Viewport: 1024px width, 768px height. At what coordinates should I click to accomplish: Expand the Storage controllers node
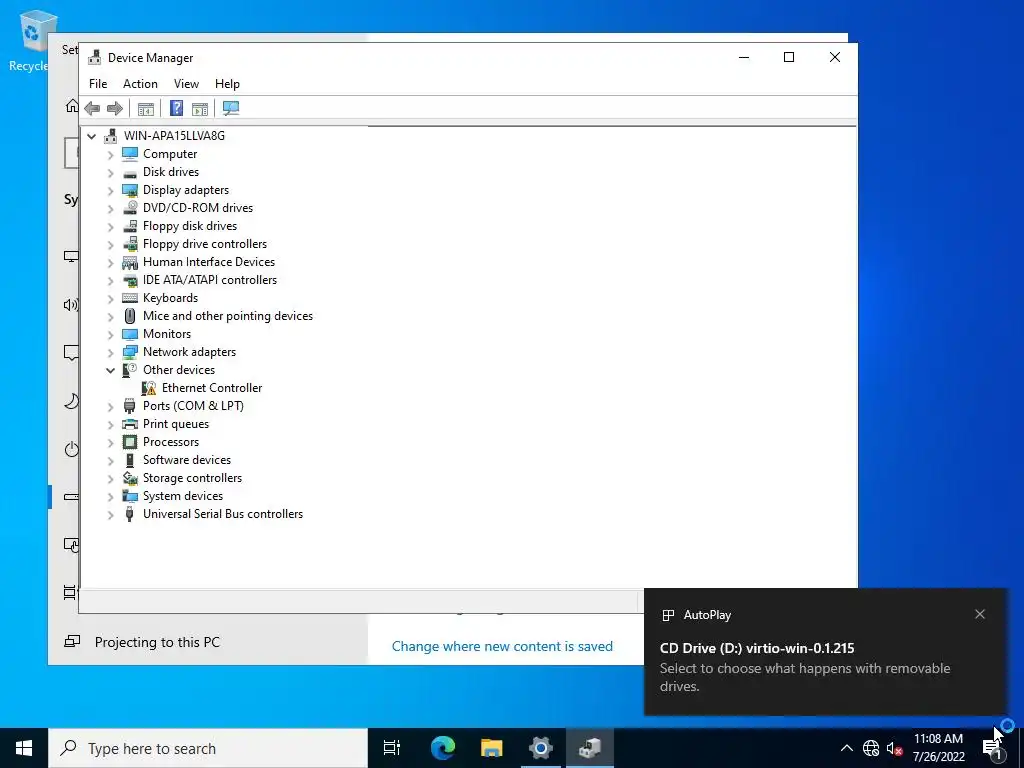pos(110,479)
